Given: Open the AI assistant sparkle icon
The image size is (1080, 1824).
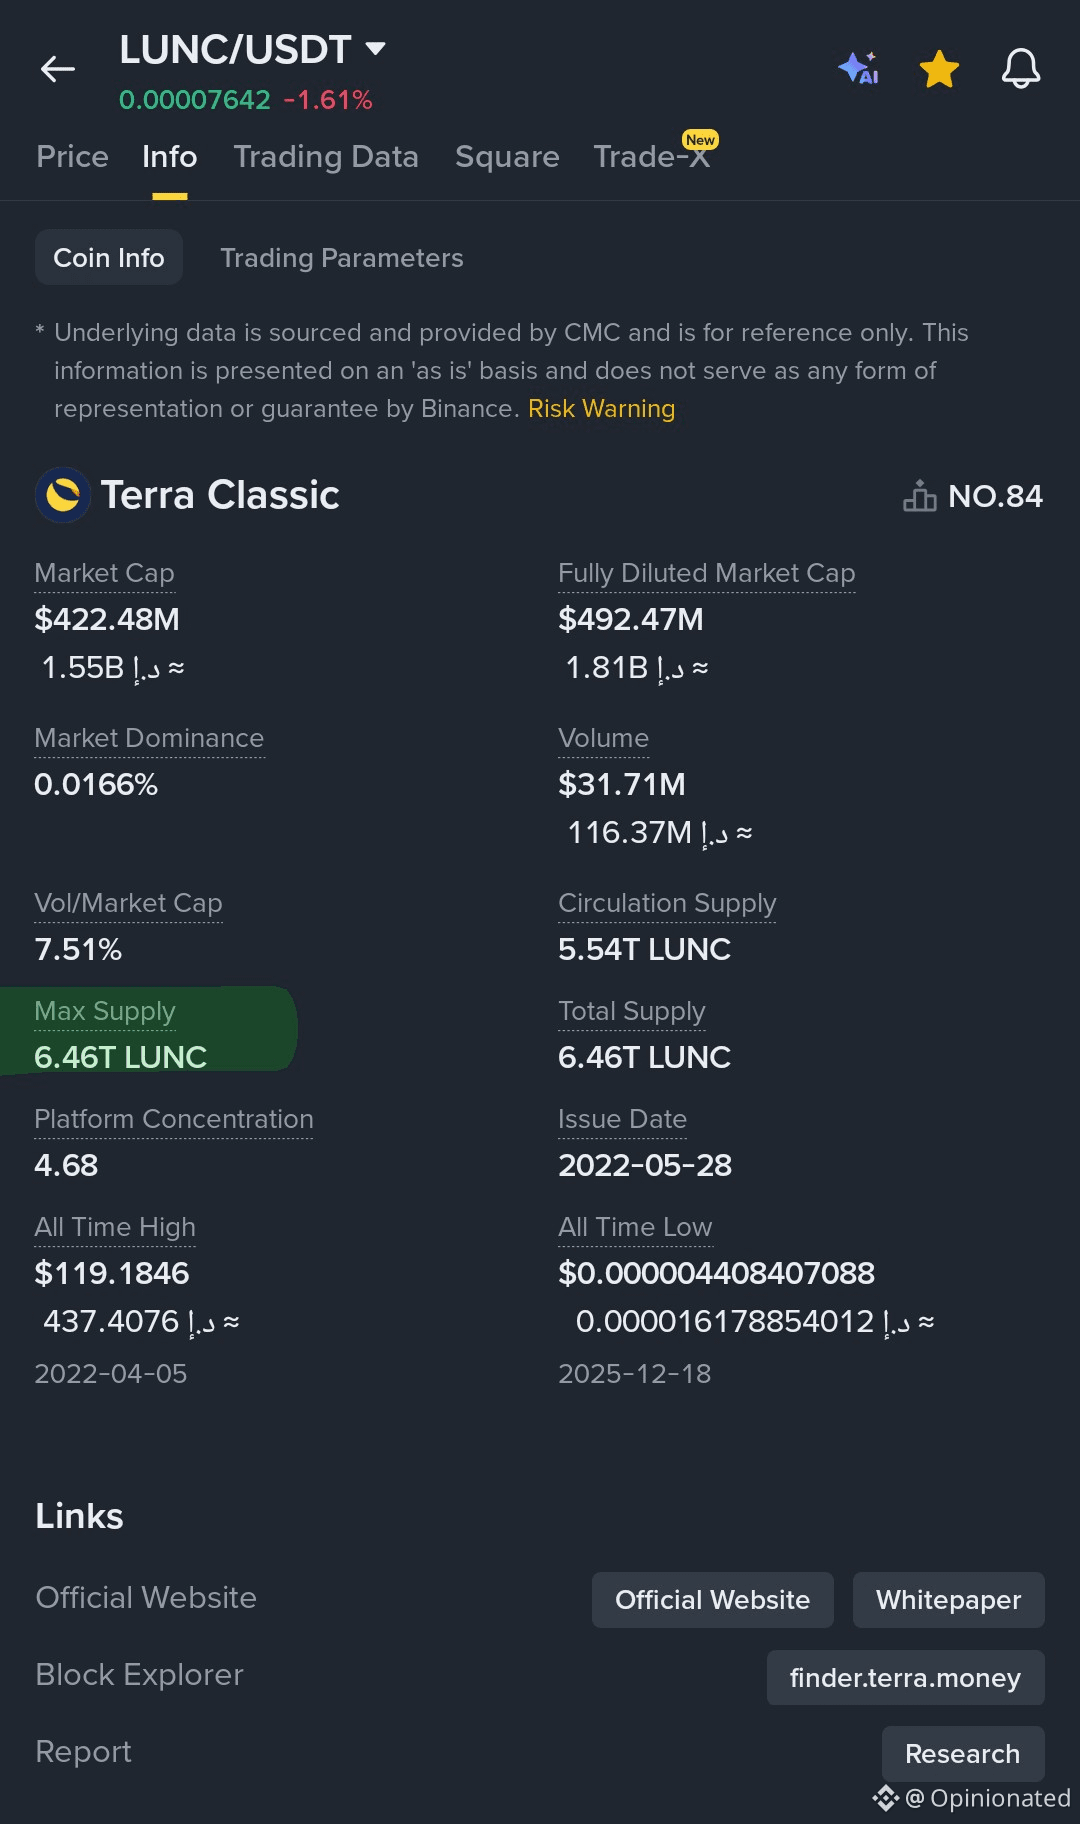Looking at the screenshot, I should coord(858,69).
